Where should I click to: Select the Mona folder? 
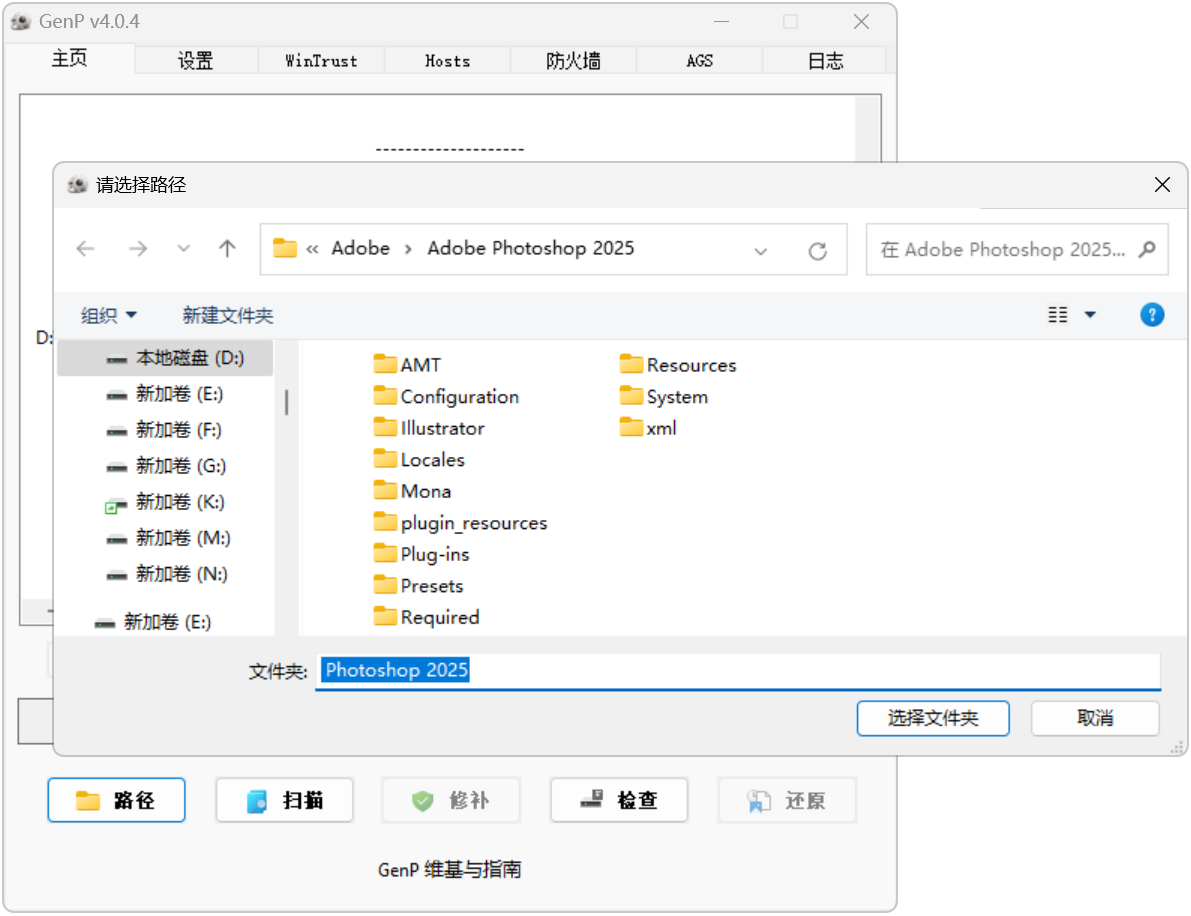point(412,491)
